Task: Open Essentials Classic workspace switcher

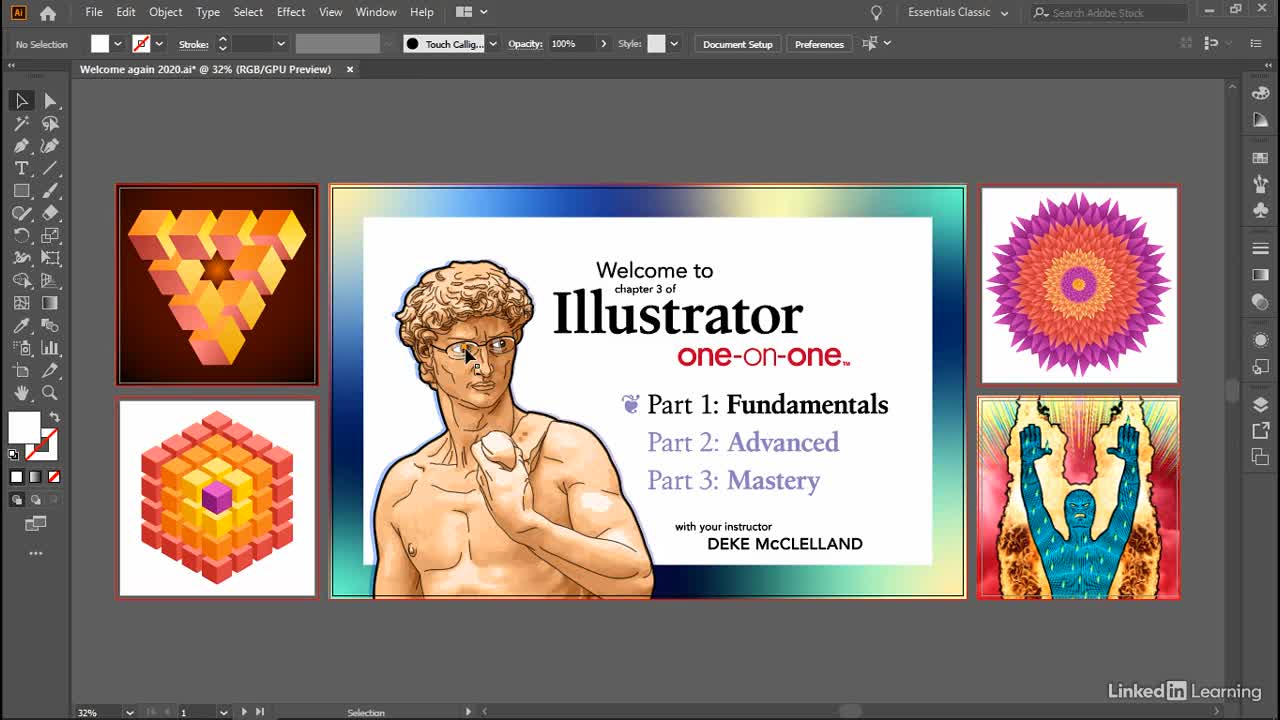Action: (x=958, y=12)
